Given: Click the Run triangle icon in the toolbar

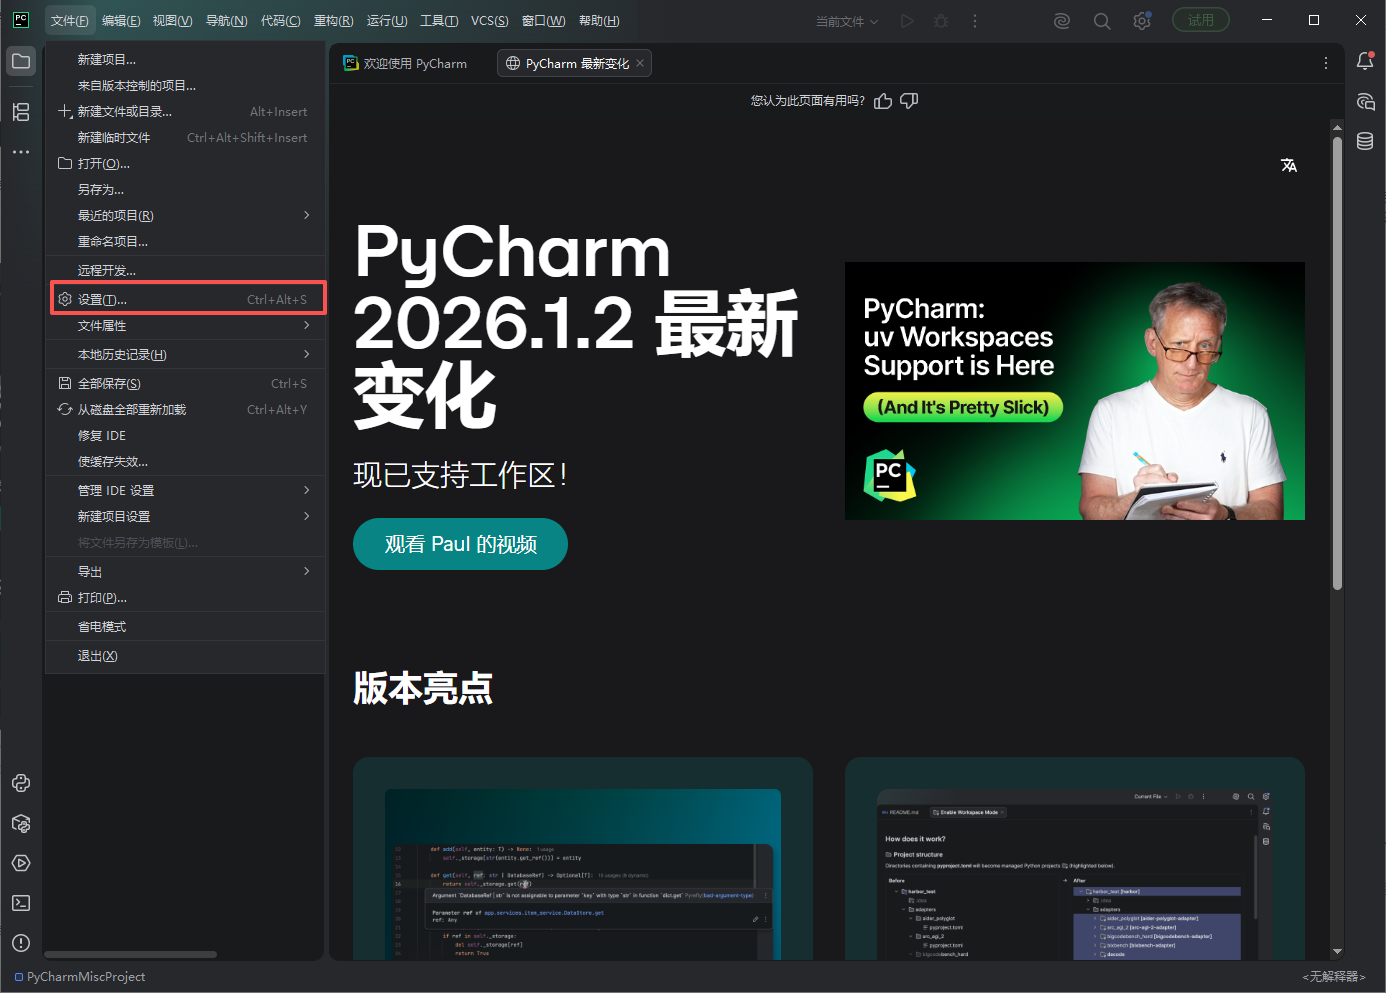Looking at the screenshot, I should [907, 21].
